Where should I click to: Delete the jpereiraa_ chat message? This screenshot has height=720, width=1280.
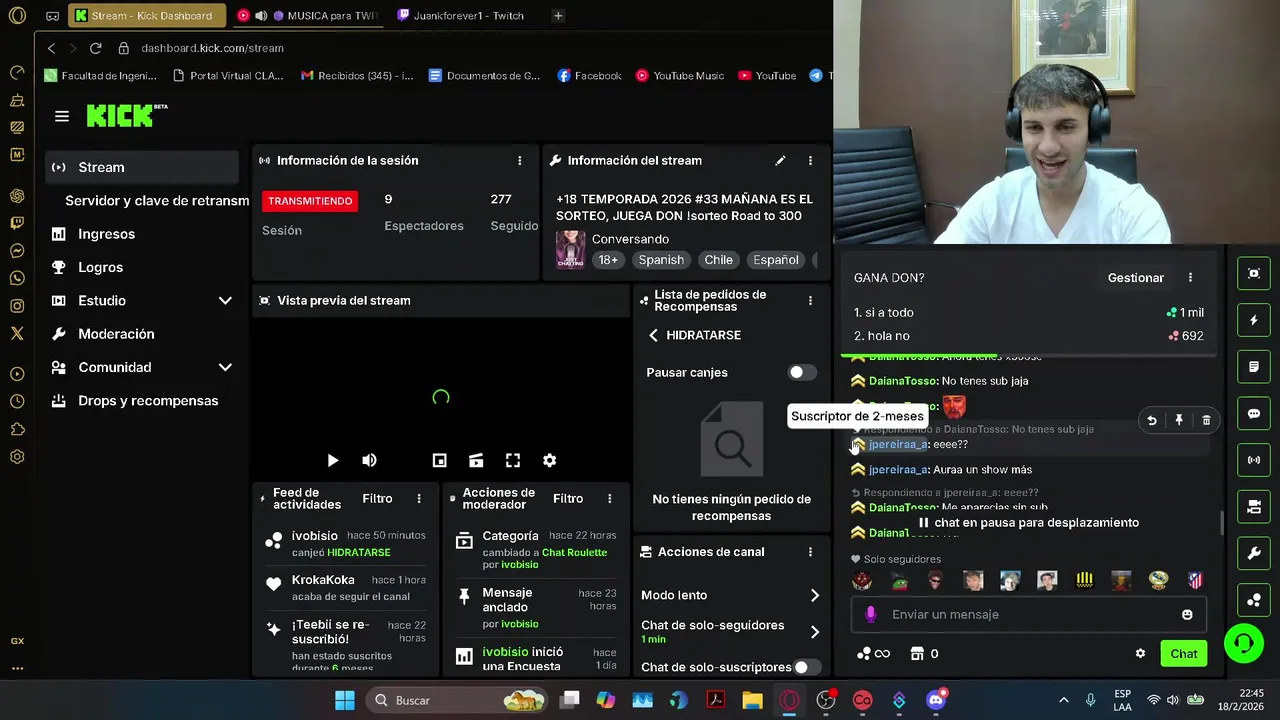point(1206,421)
